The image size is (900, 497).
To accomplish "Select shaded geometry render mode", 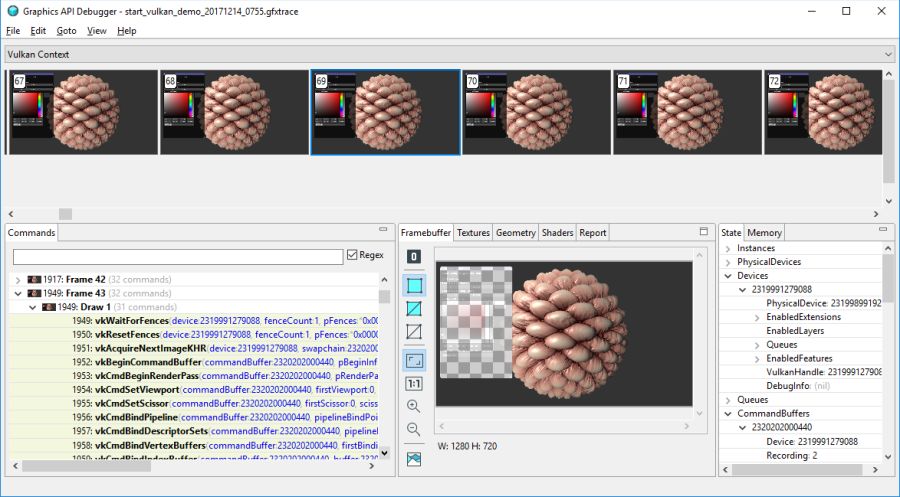I will tap(414, 285).
